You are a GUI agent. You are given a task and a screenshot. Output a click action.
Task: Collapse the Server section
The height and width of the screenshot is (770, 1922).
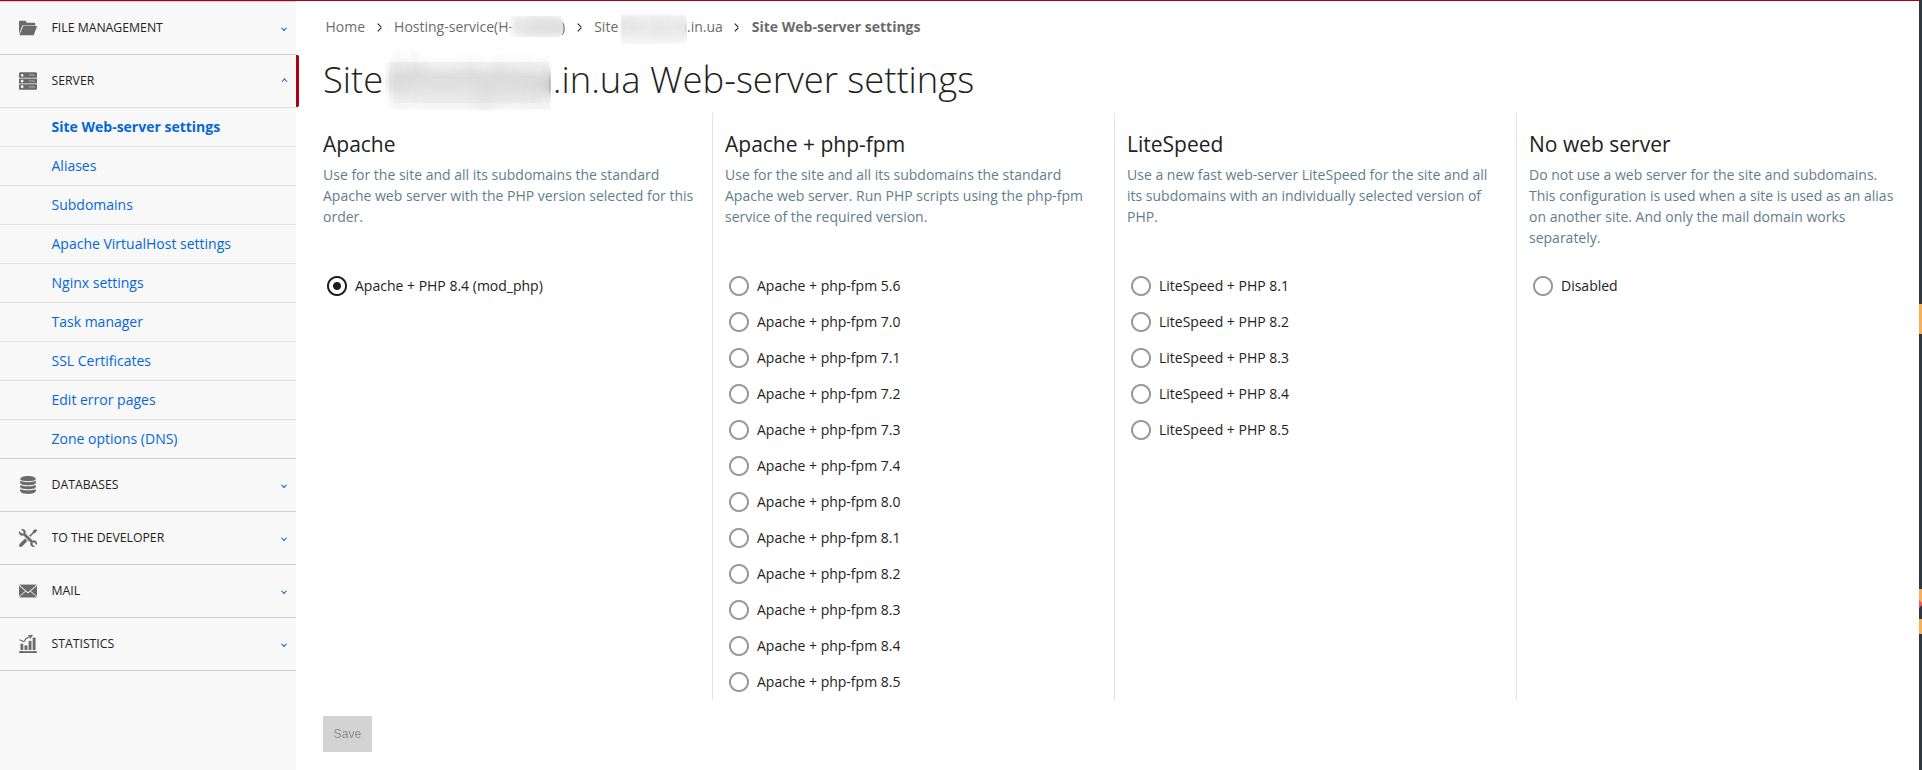(284, 80)
